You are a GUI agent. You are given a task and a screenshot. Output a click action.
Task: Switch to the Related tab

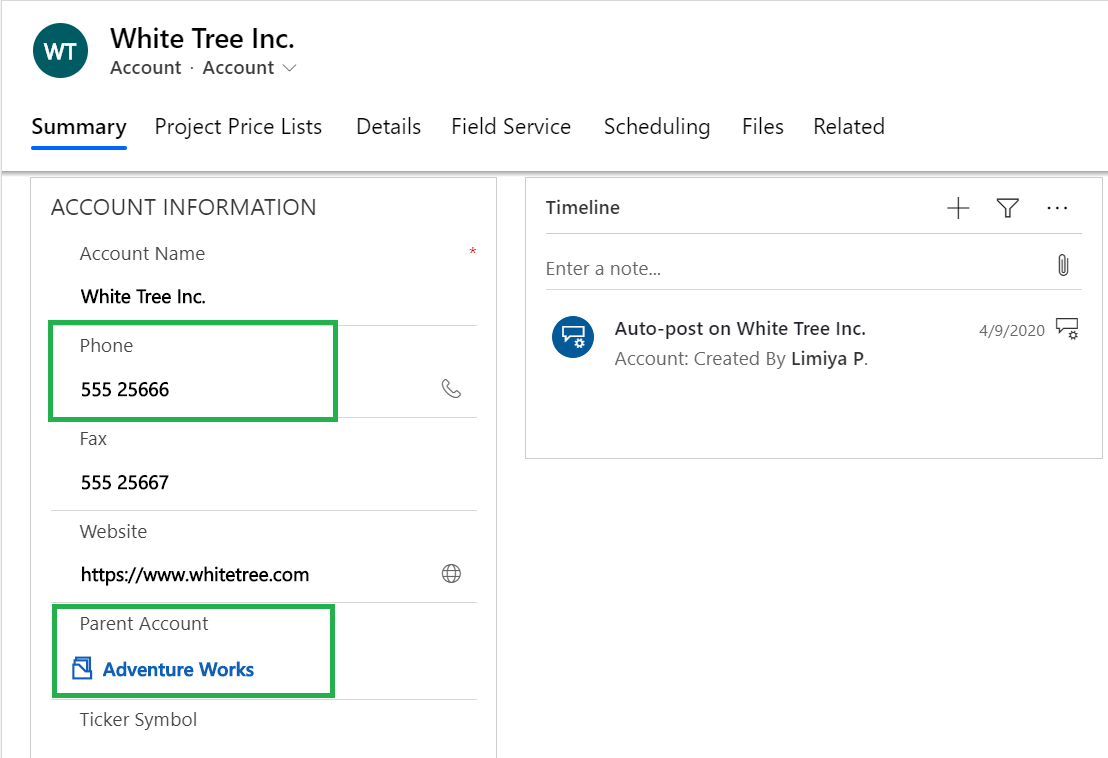coord(848,127)
